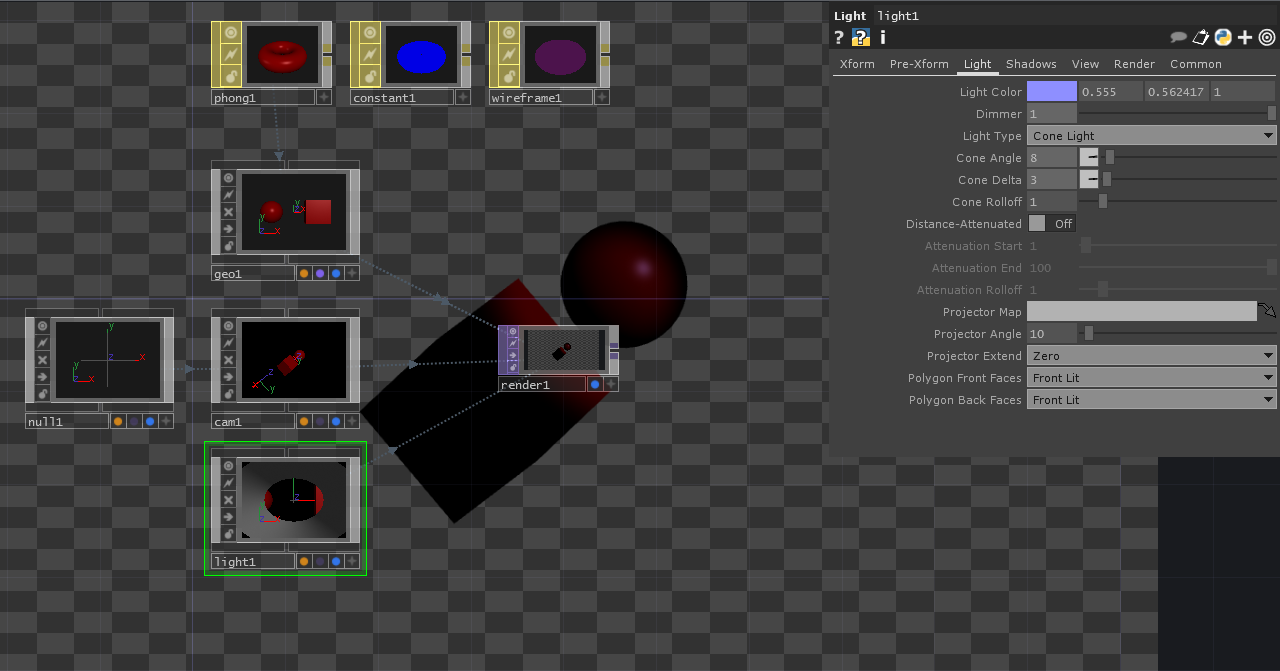Click the target circle icon in parameter header
Screen dimensions: 1280x671
tap(1267, 38)
